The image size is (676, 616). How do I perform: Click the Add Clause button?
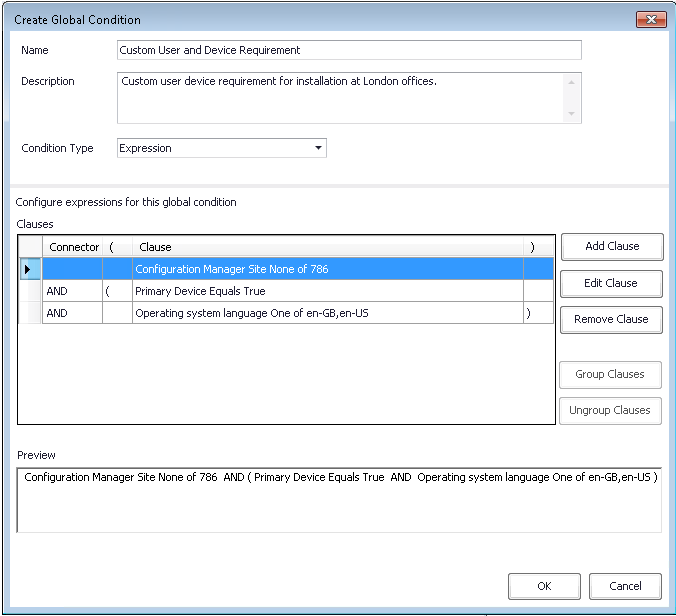611,246
